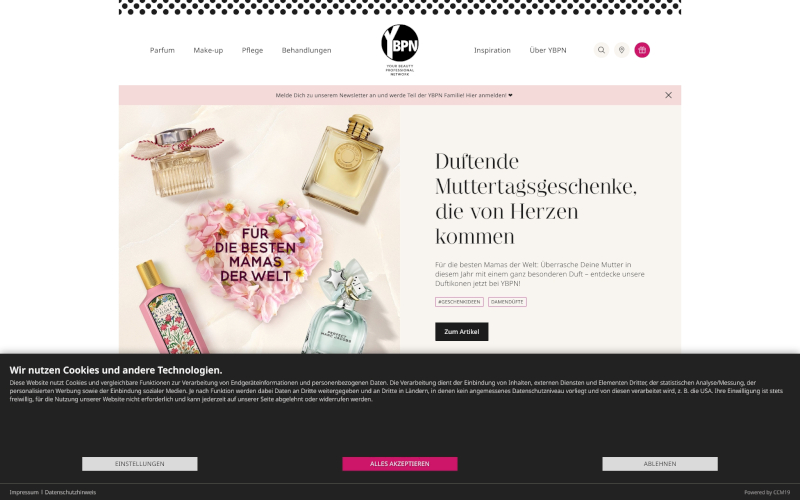
Task: Click the newsletter sign-up banner text
Action: [x=394, y=95]
